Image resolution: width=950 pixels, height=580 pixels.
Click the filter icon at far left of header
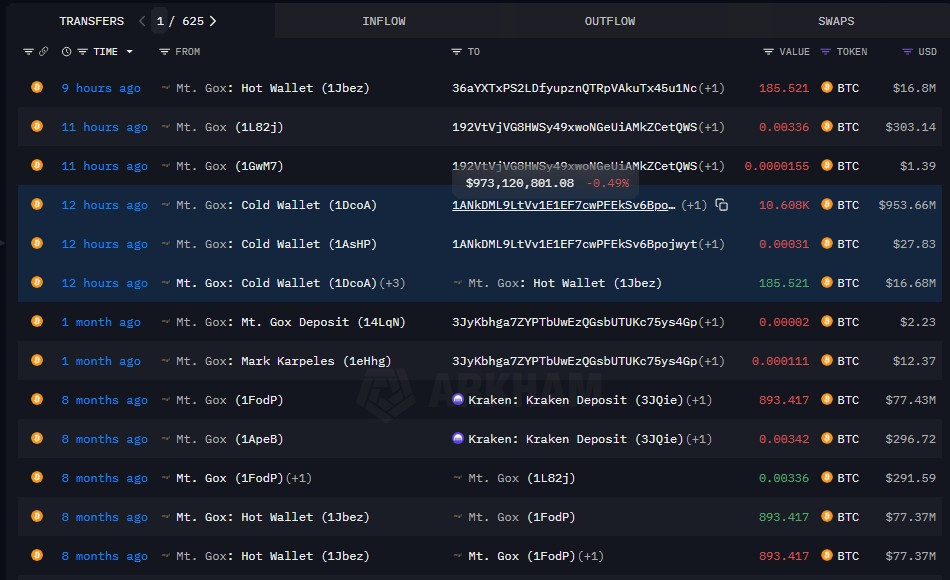click(x=28, y=52)
